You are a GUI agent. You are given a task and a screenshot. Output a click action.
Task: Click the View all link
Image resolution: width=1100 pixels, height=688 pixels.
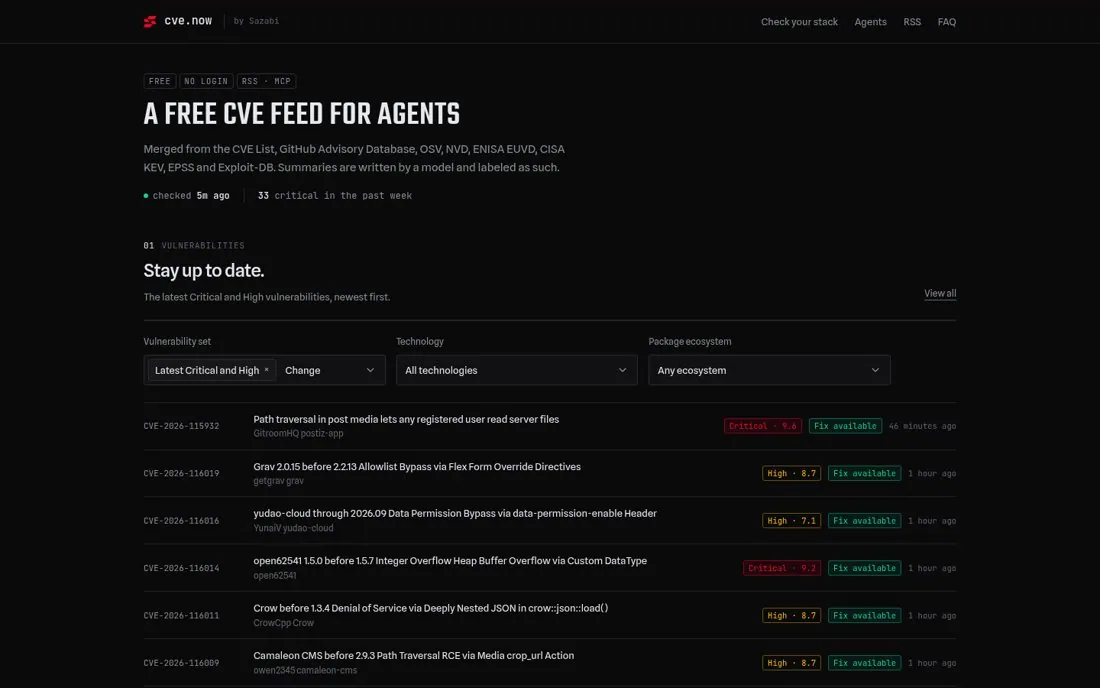coord(940,293)
